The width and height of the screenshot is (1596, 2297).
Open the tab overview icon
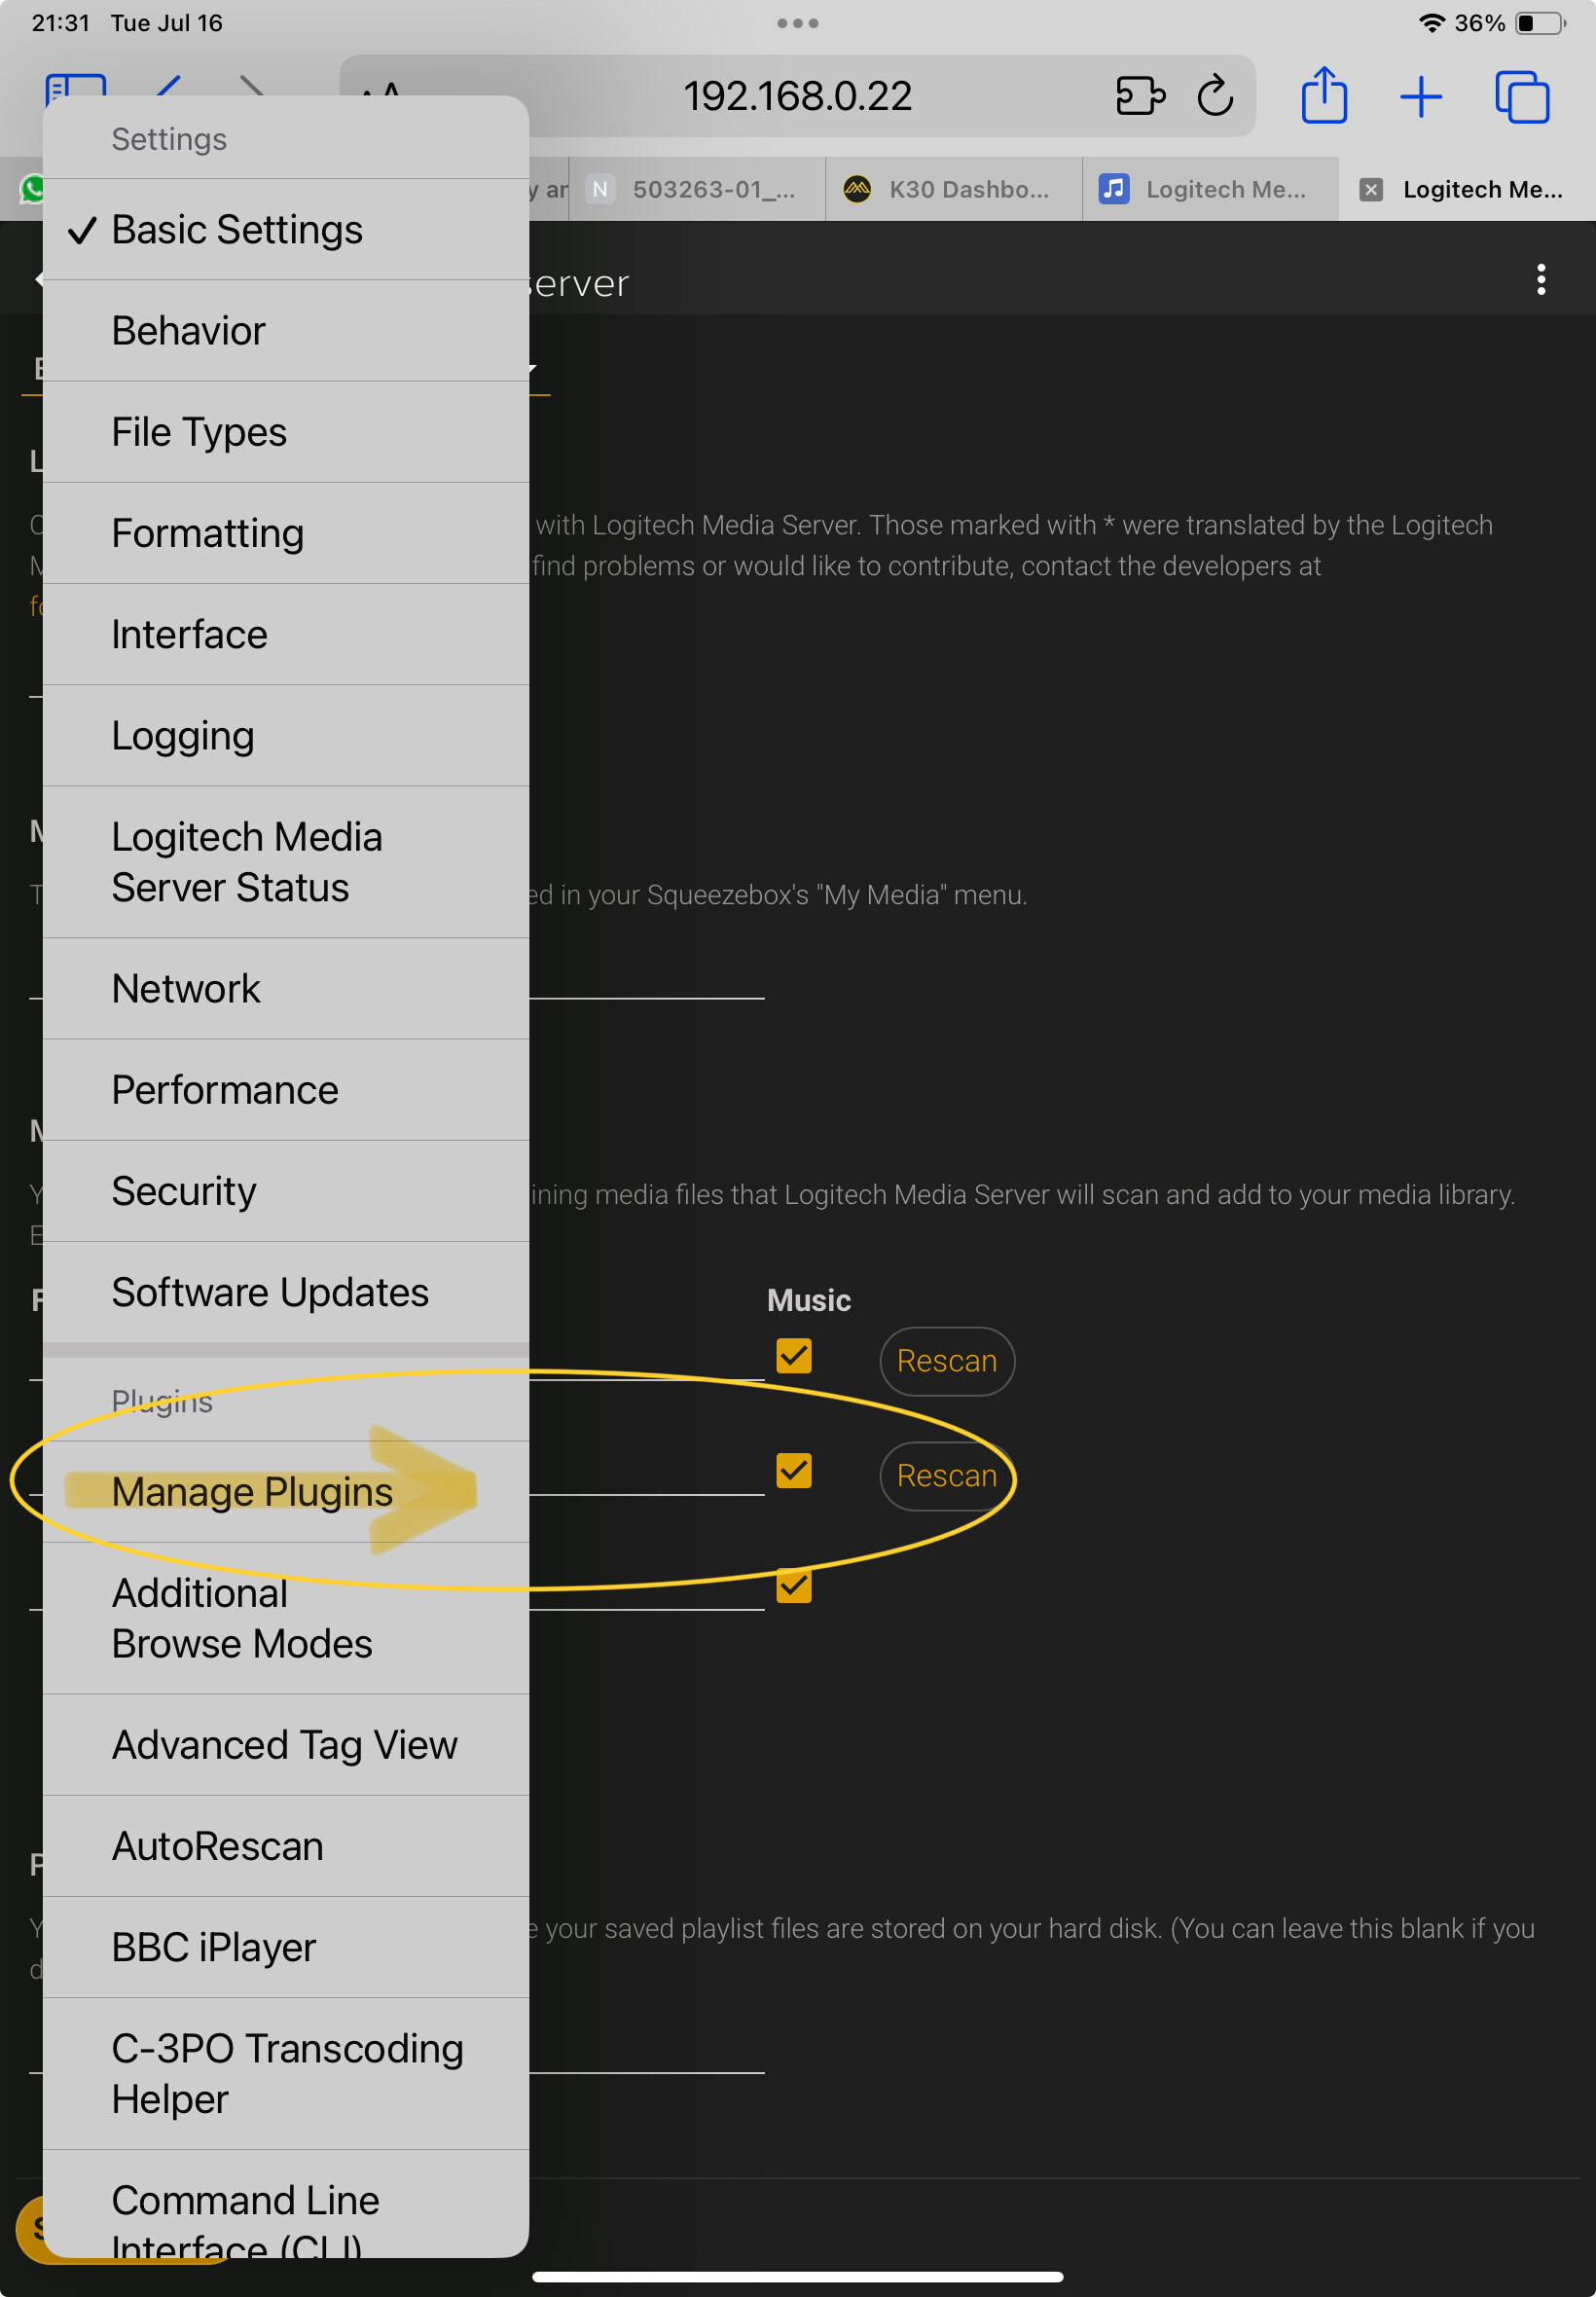(1522, 97)
